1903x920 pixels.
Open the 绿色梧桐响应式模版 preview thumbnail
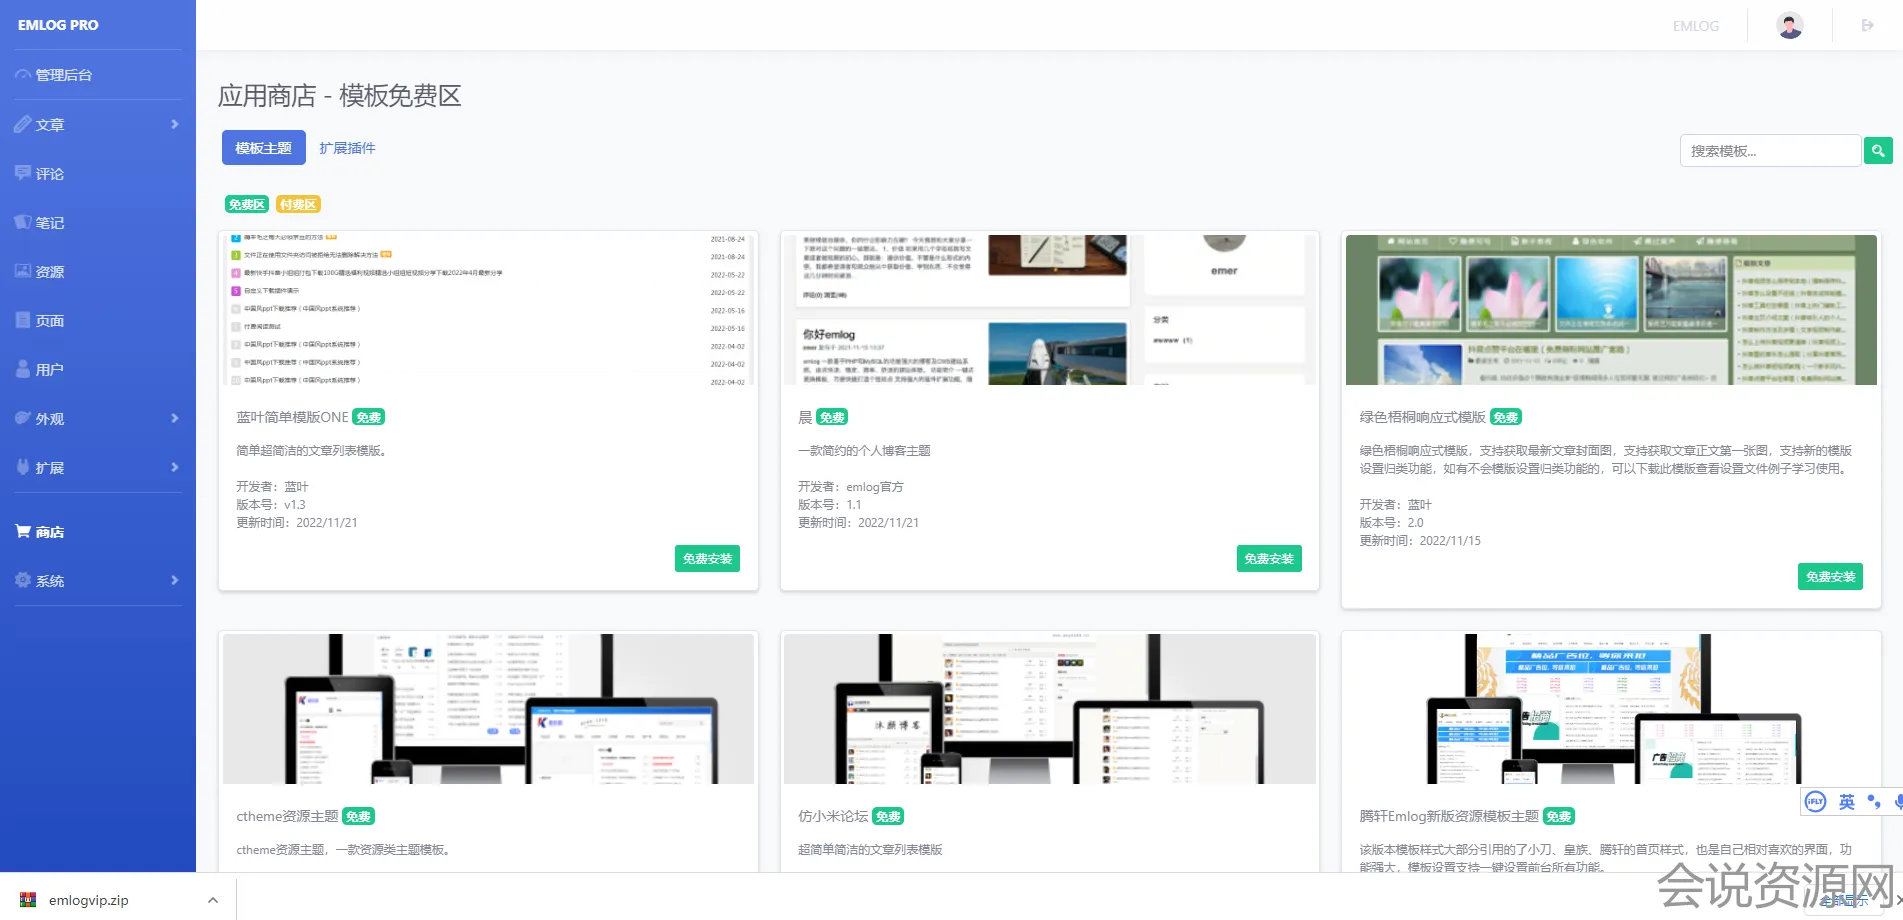click(x=1610, y=310)
